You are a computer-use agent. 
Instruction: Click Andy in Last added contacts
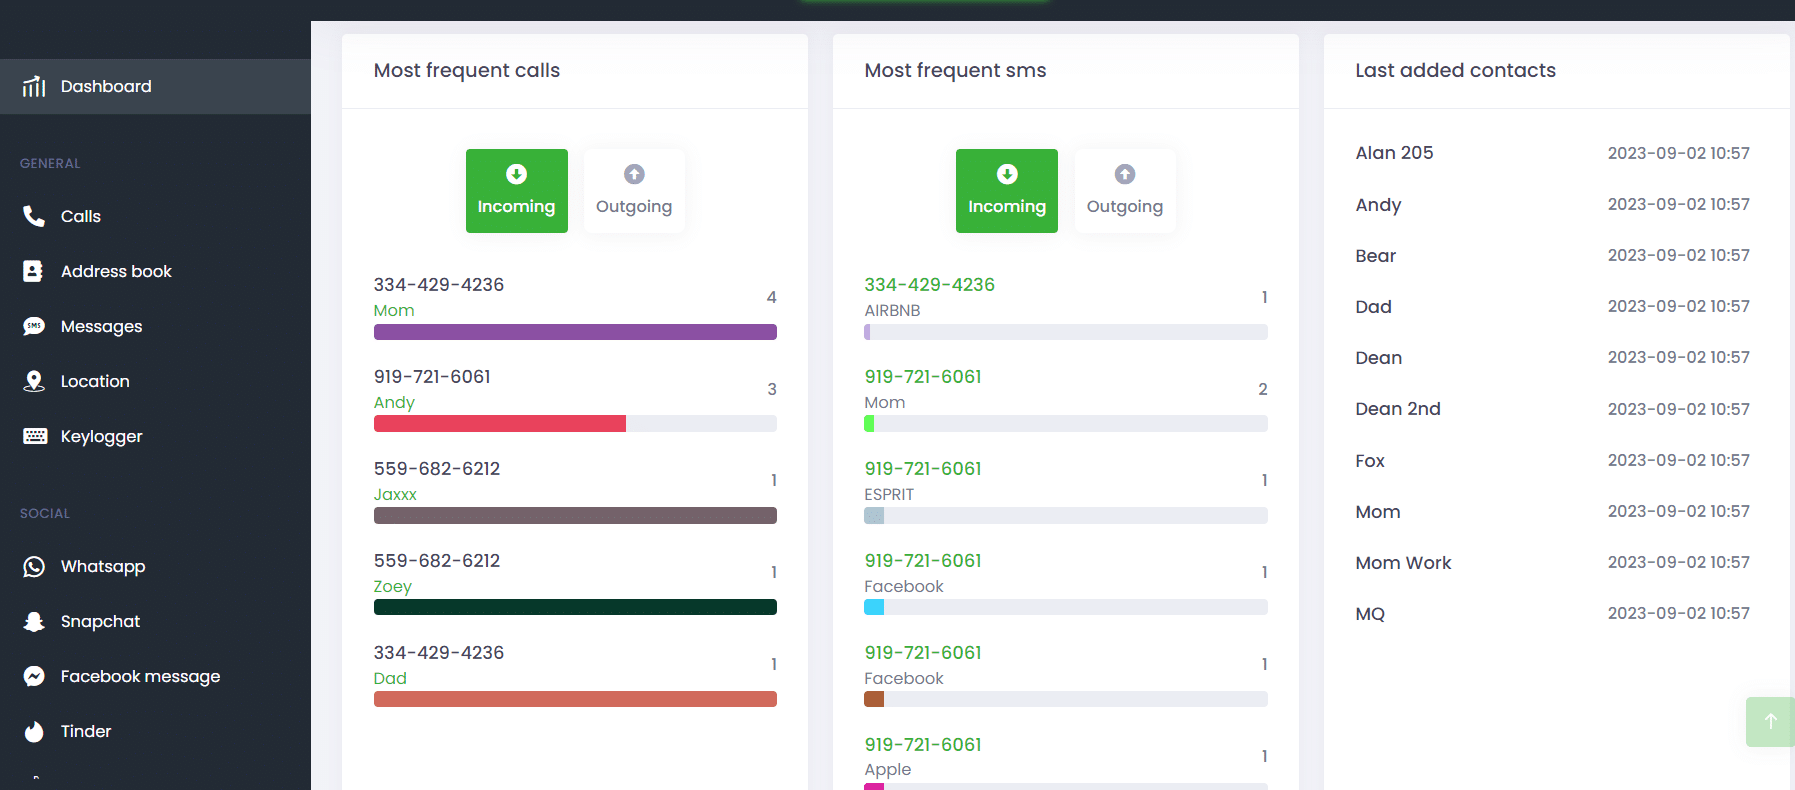pos(1378,205)
